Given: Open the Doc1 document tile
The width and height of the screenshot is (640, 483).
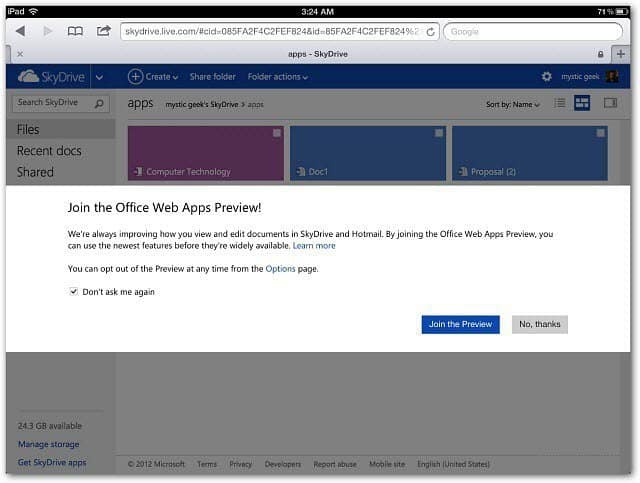Looking at the screenshot, I should 368,154.
